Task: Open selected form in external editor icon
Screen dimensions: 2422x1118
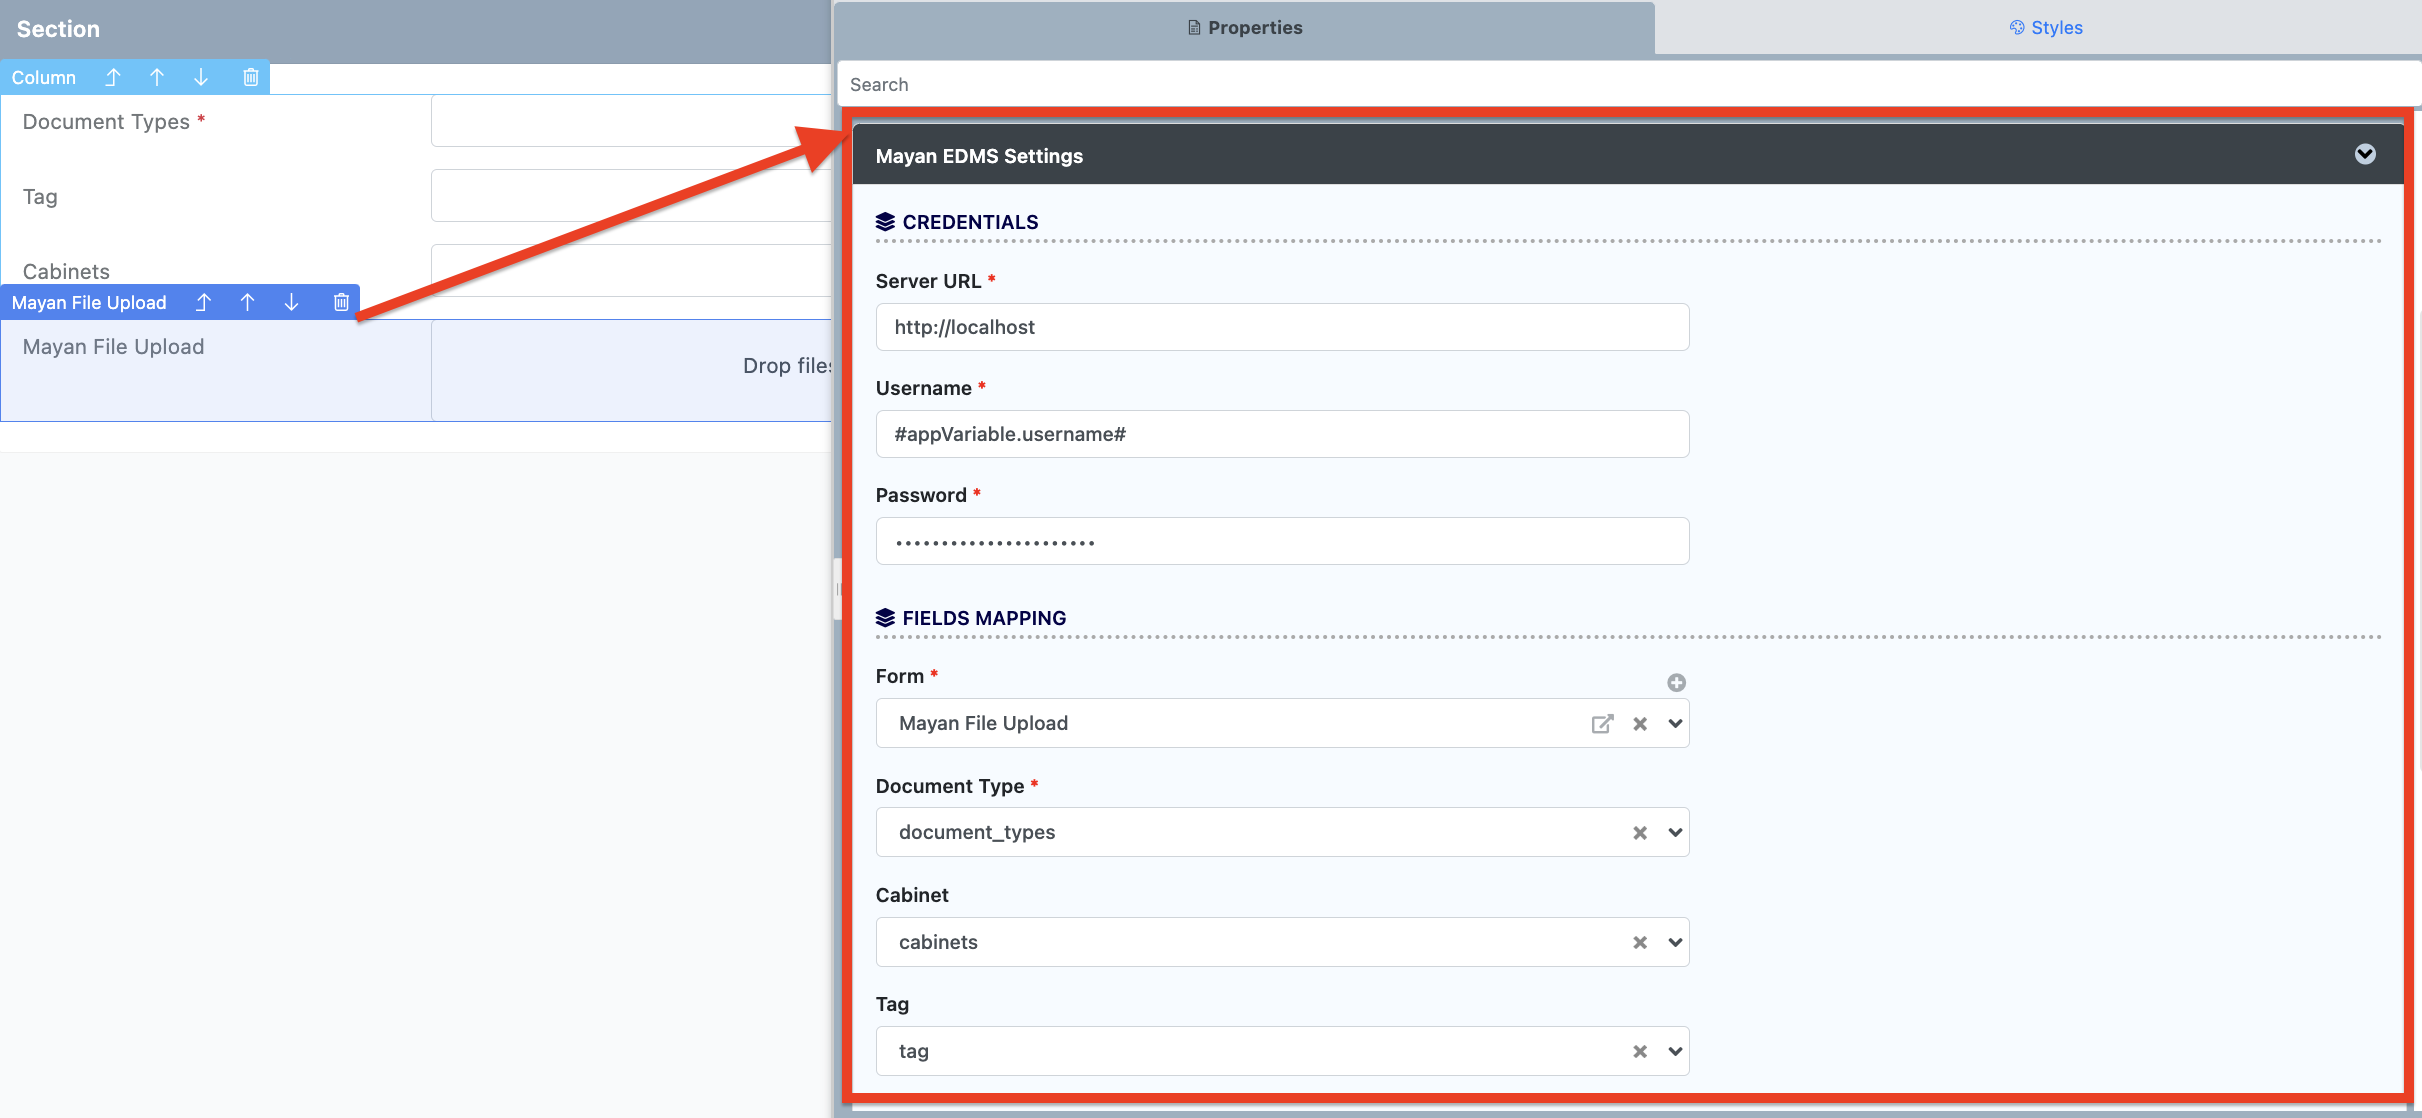Action: click(x=1602, y=723)
